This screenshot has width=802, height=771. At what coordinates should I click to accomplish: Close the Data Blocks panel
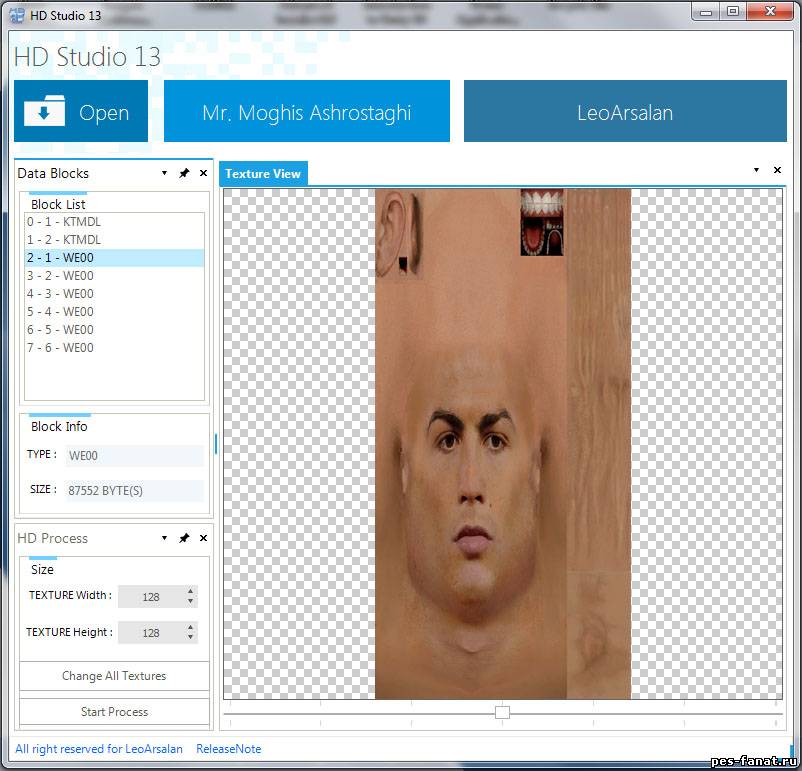point(203,174)
